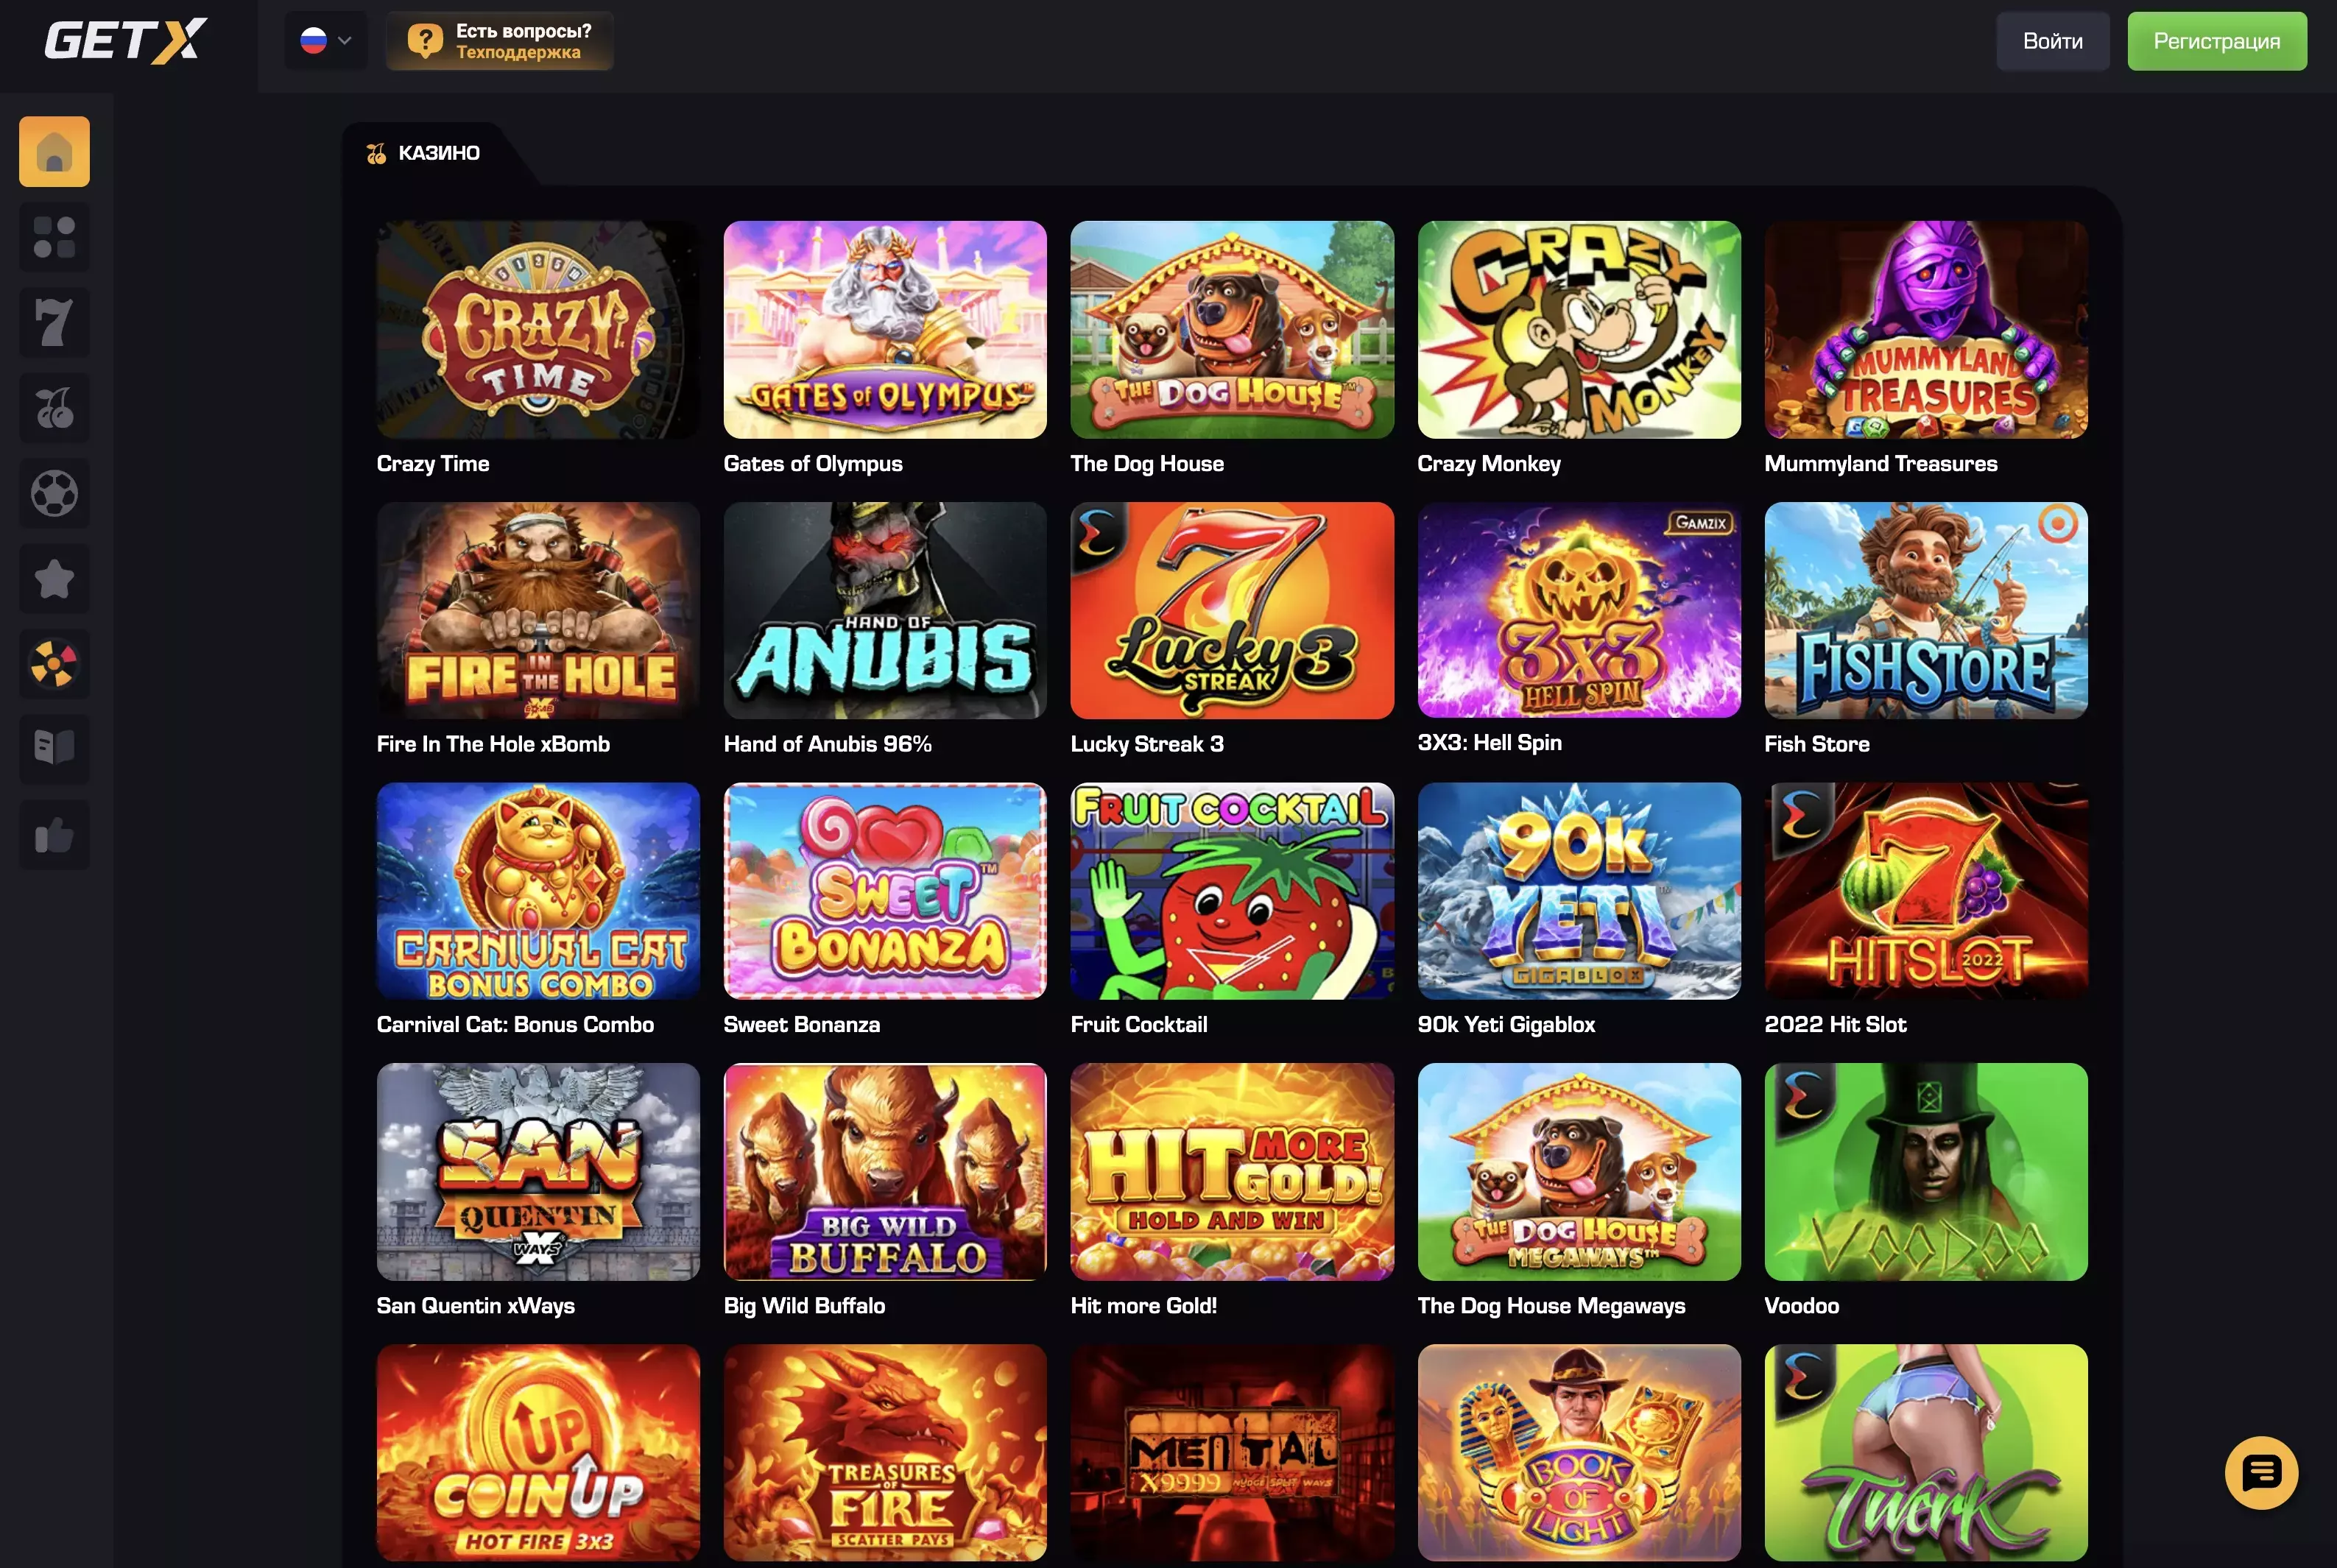2337x1568 pixels.
Task: Open the slots seven icon in sidebar
Action: pyautogui.click(x=54, y=322)
